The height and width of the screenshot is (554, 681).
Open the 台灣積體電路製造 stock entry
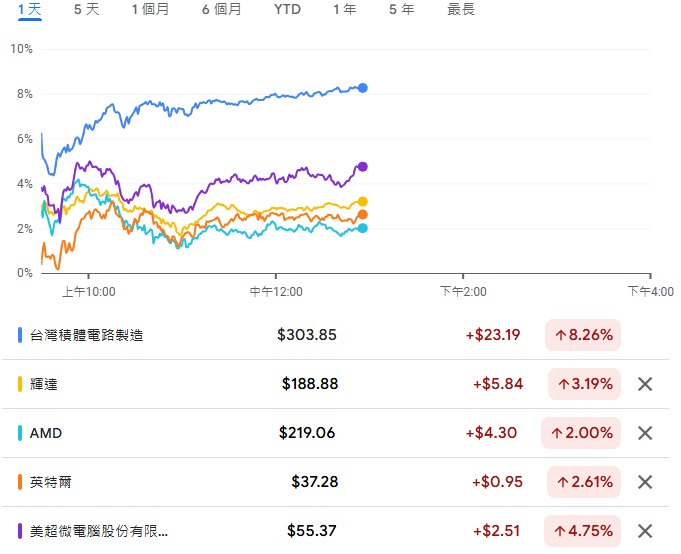coord(87,335)
